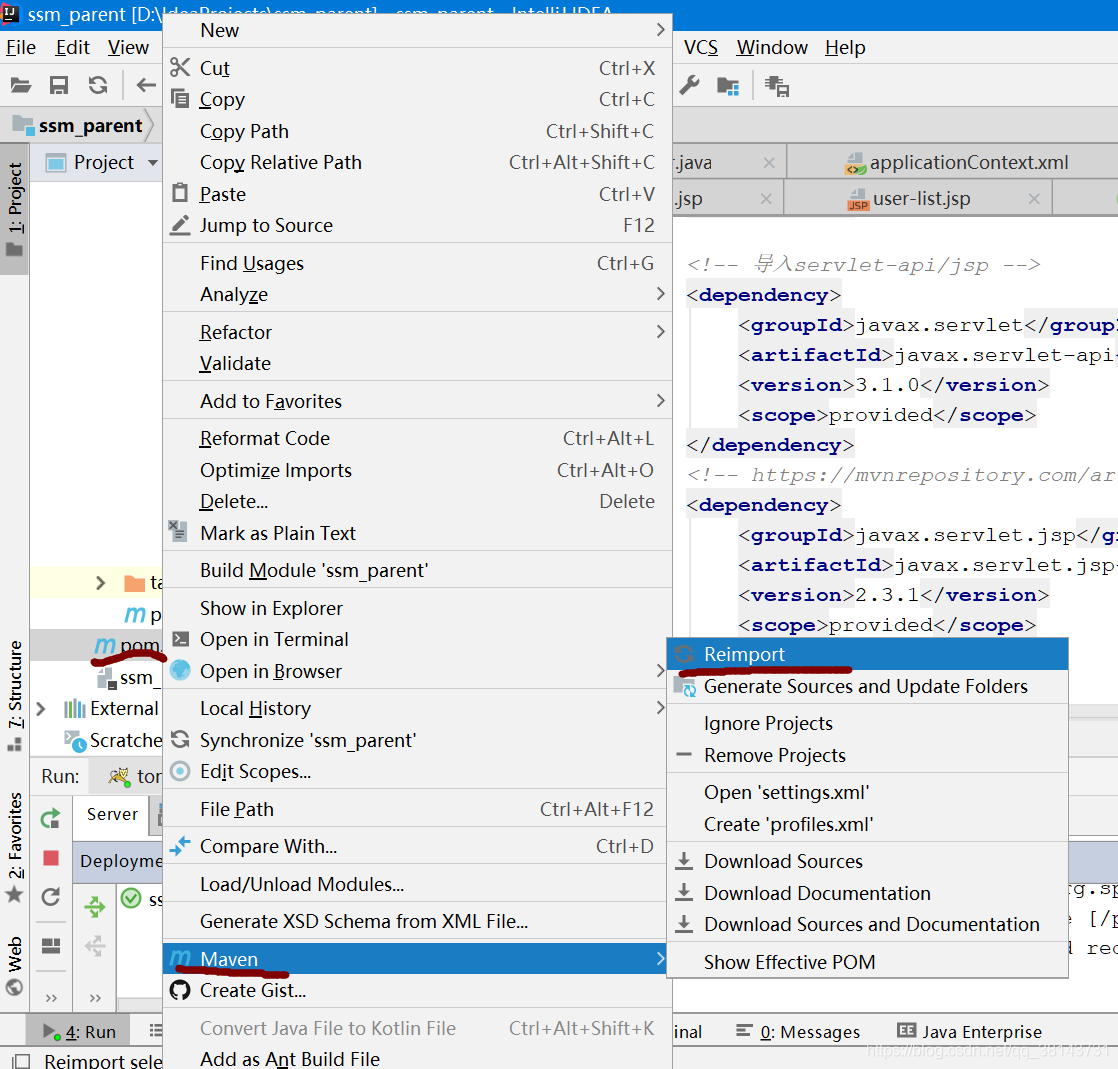Open the Project view dropdown
This screenshot has width=1118, height=1069.
pyautogui.click(x=153, y=163)
